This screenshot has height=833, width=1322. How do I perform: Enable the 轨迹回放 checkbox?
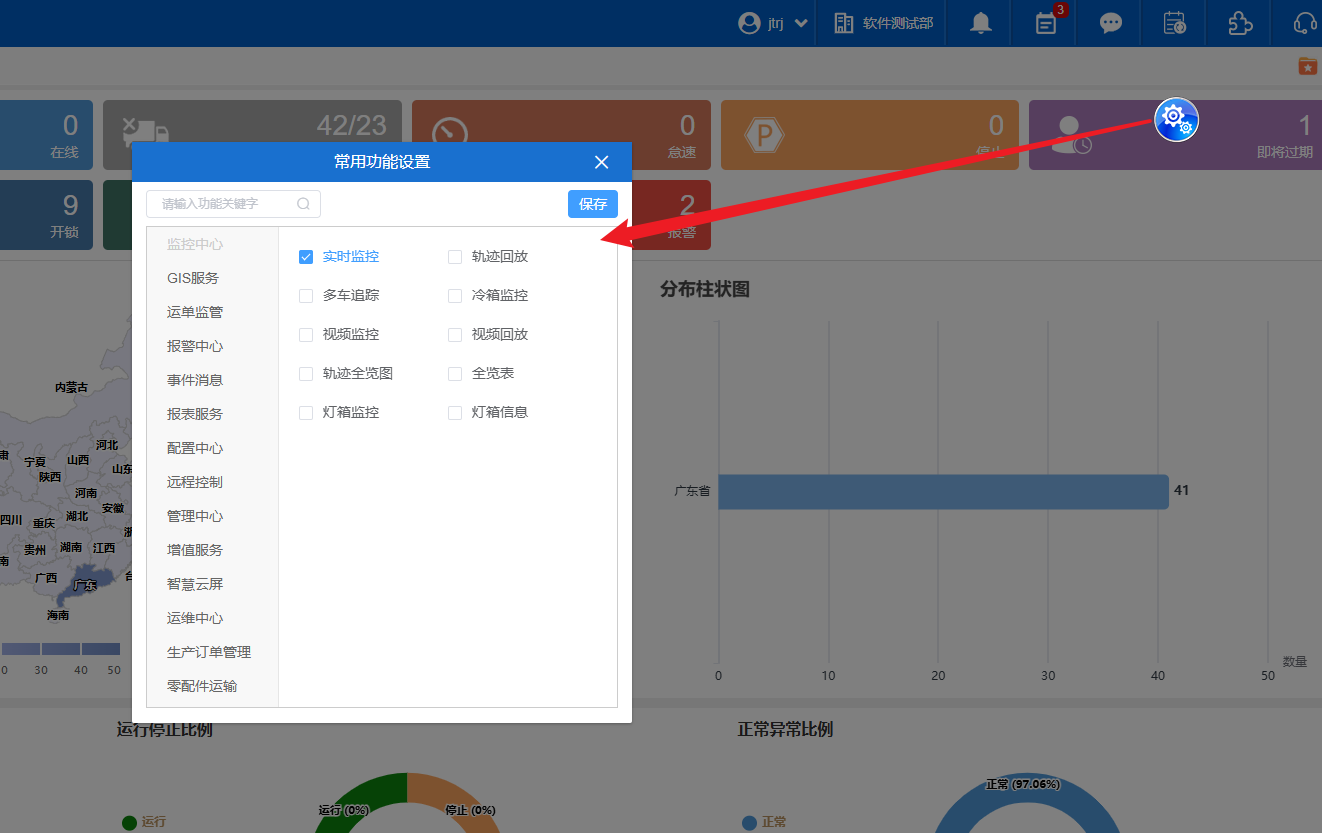[455, 257]
